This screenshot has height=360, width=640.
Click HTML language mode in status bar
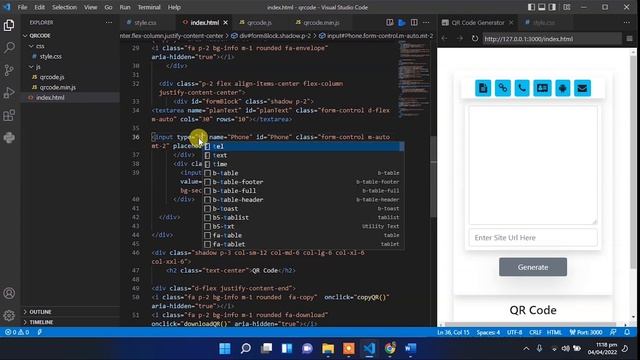tap(554, 332)
